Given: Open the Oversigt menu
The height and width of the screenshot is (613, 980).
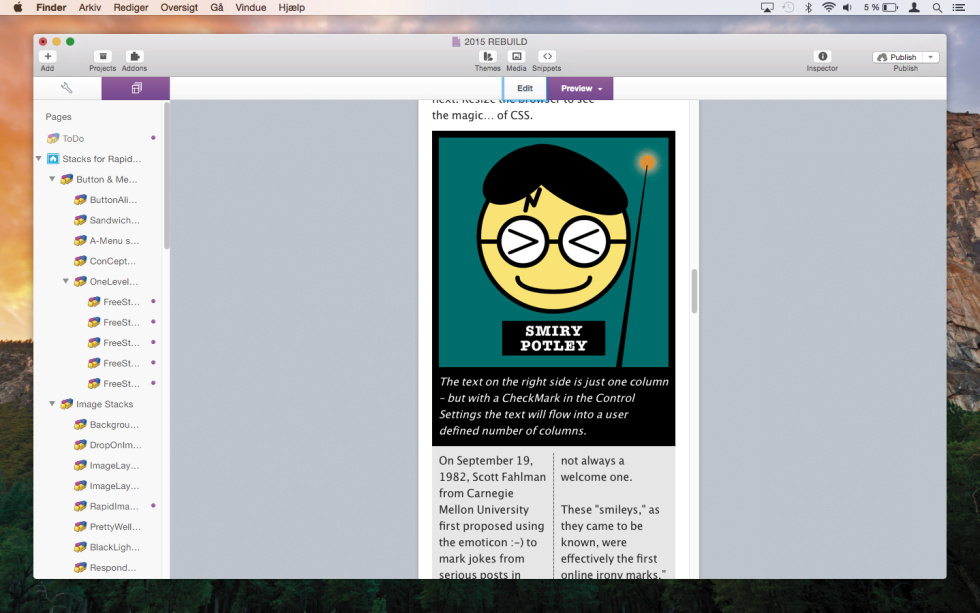Looking at the screenshot, I should (x=179, y=7).
